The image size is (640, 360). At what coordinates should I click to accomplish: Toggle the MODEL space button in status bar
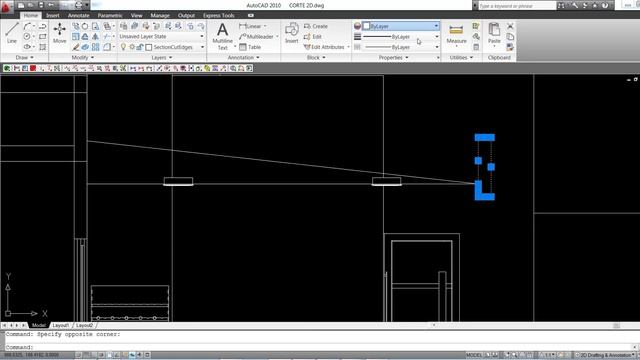pos(474,355)
